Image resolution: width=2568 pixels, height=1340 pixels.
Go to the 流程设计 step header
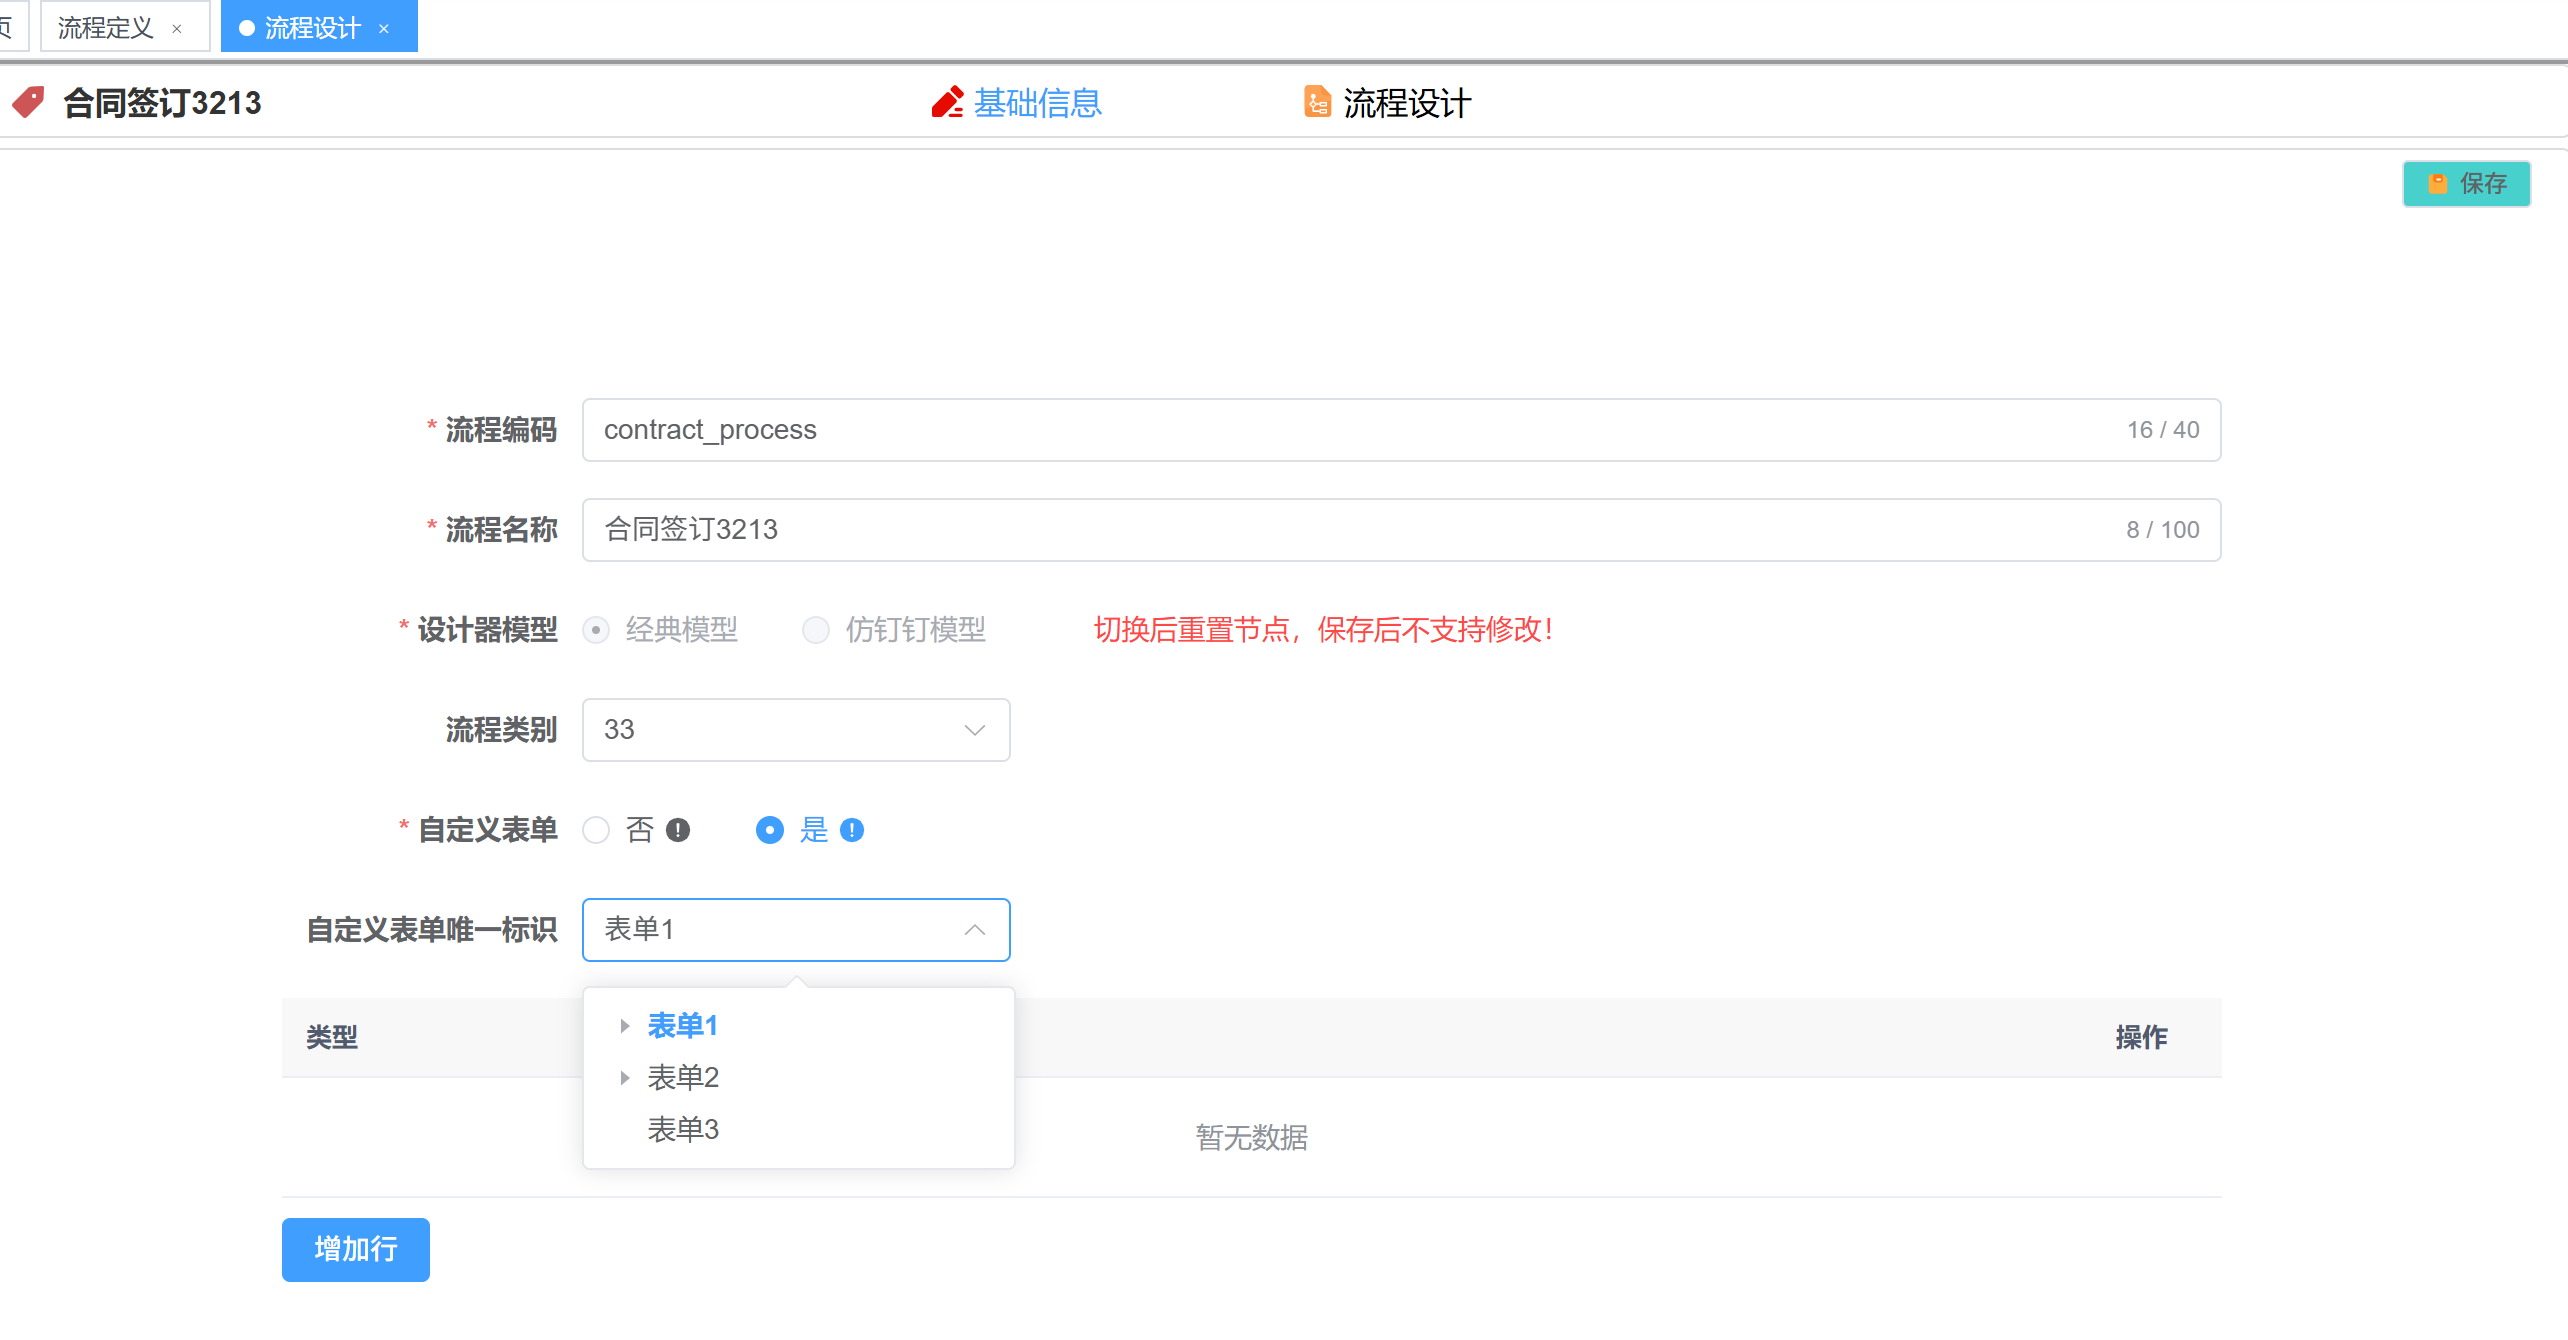1406,103
